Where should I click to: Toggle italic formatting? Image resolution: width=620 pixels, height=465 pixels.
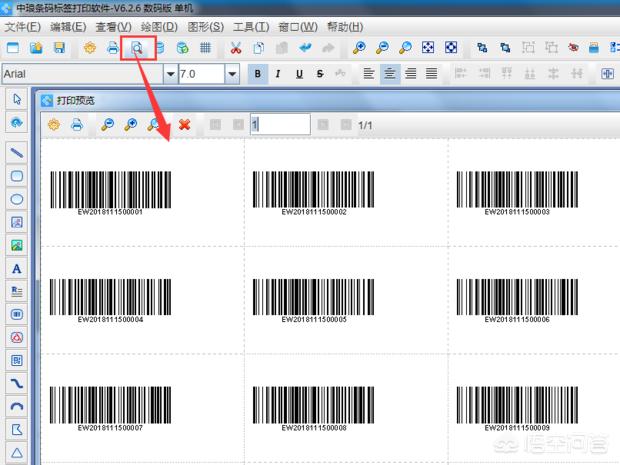click(x=278, y=74)
